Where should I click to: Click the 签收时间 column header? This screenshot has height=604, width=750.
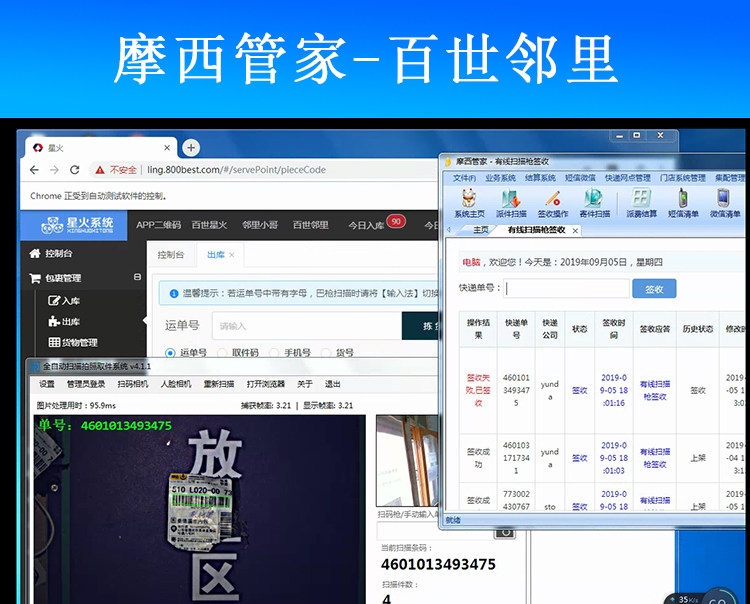pyautogui.click(x=614, y=329)
